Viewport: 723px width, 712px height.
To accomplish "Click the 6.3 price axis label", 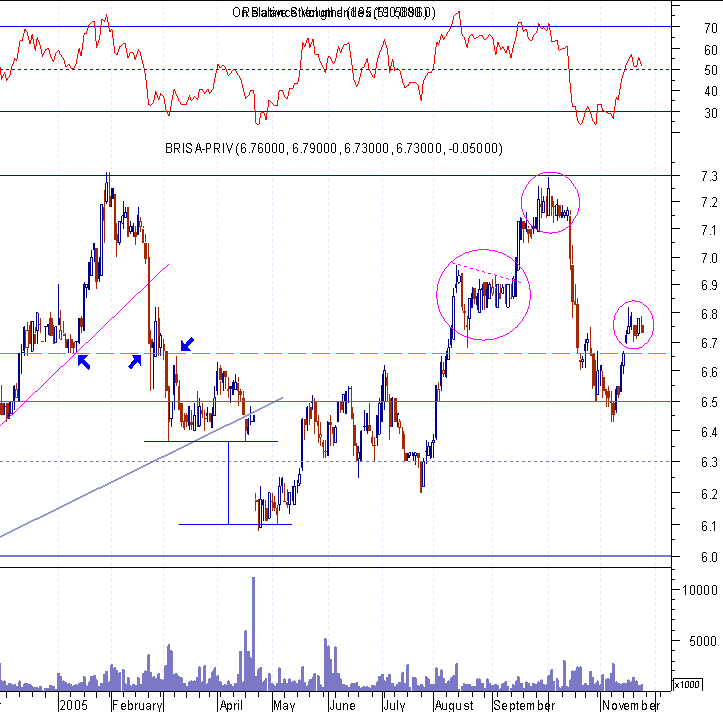I will [709, 463].
